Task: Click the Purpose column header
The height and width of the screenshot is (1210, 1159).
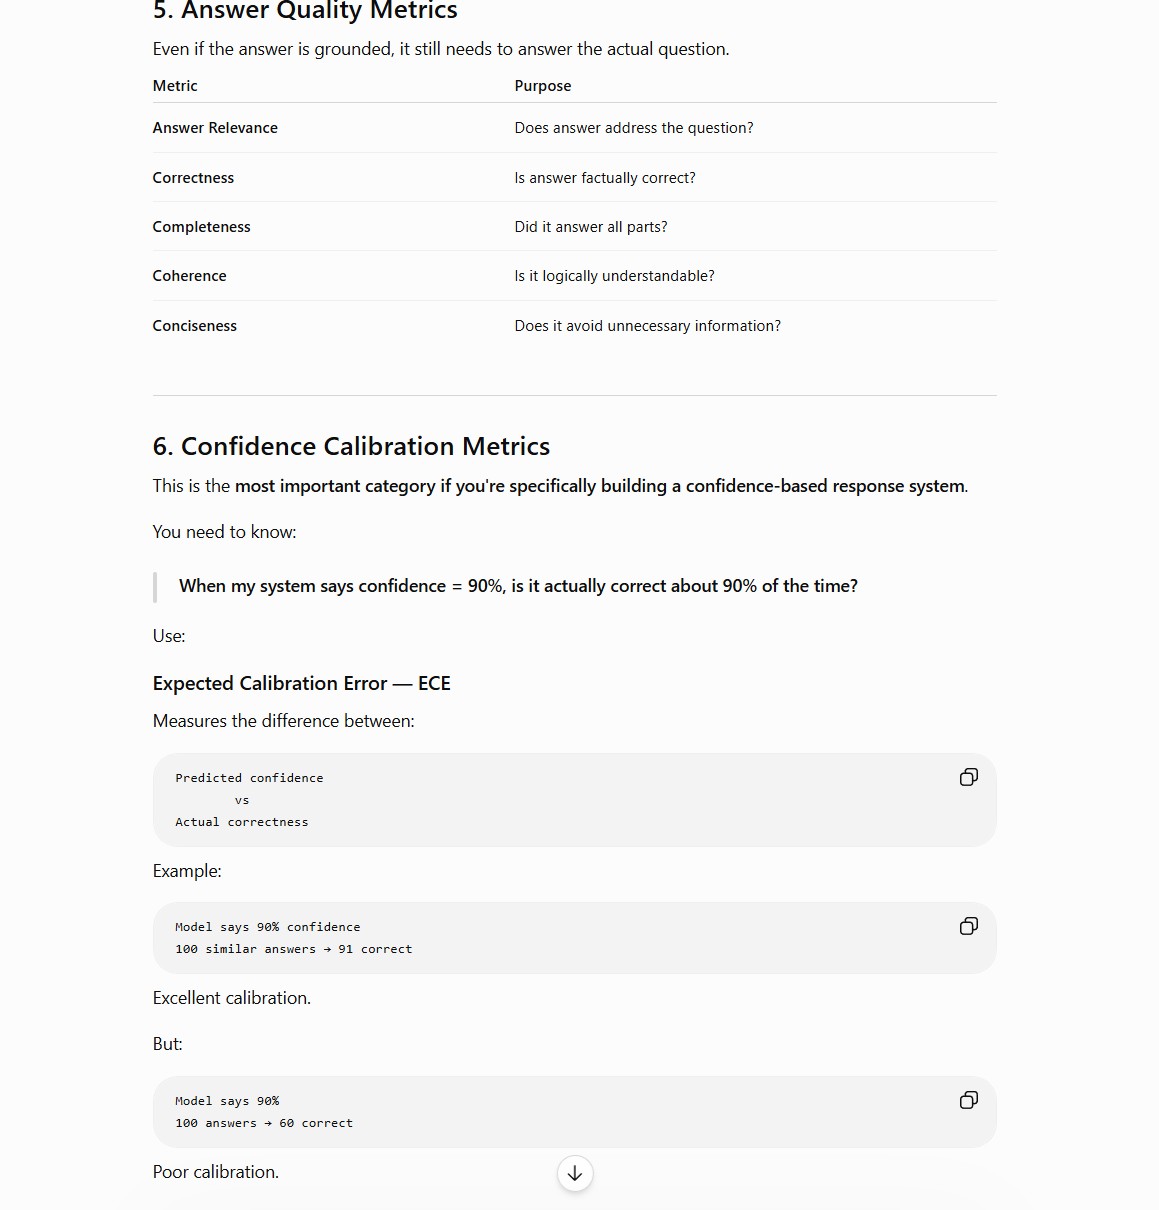Action: pyautogui.click(x=543, y=86)
